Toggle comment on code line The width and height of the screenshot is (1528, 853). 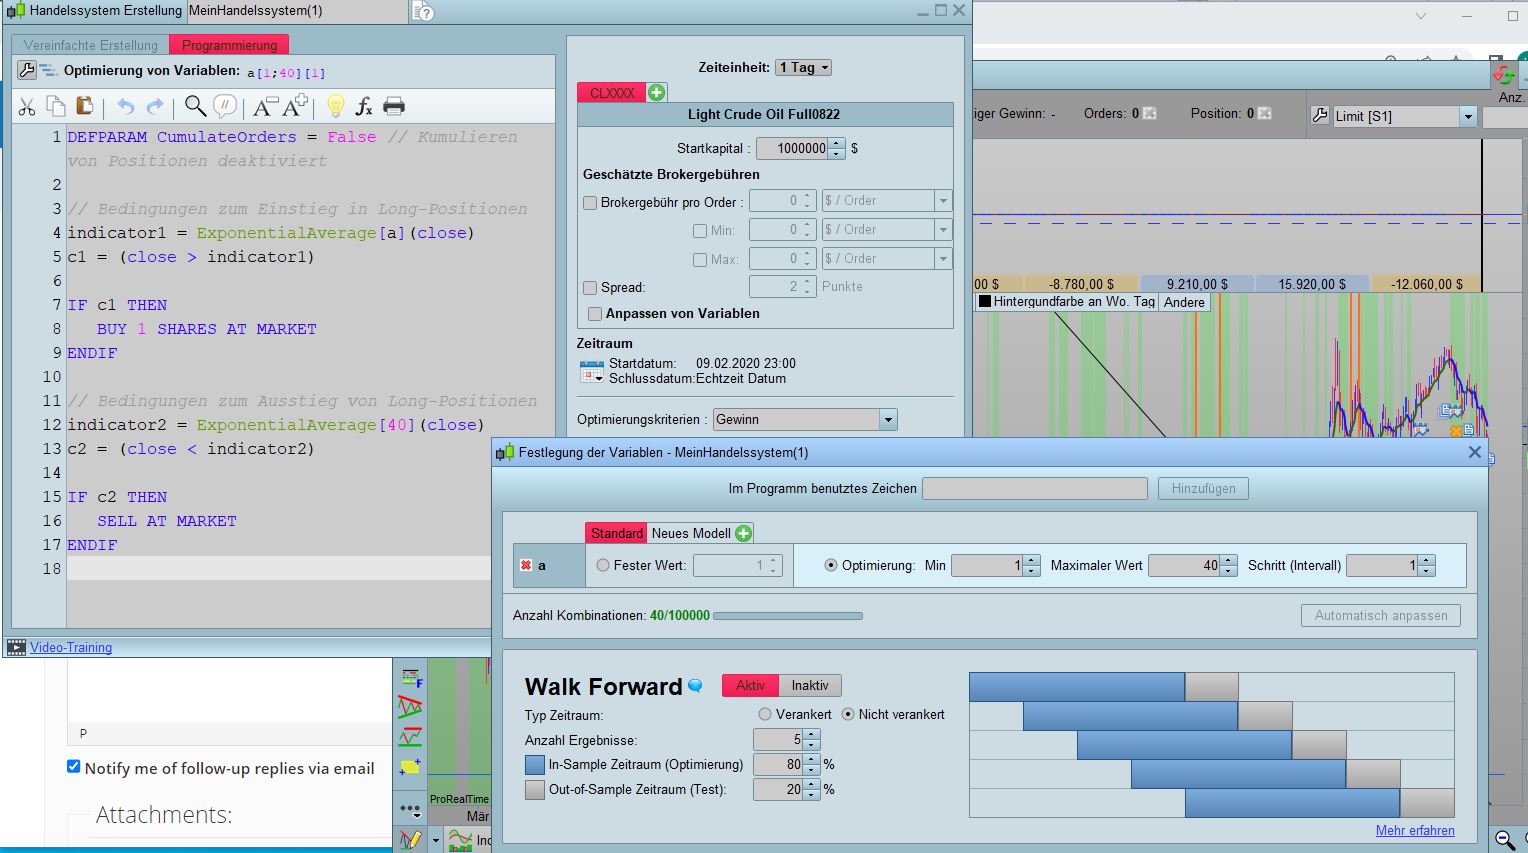[226, 106]
